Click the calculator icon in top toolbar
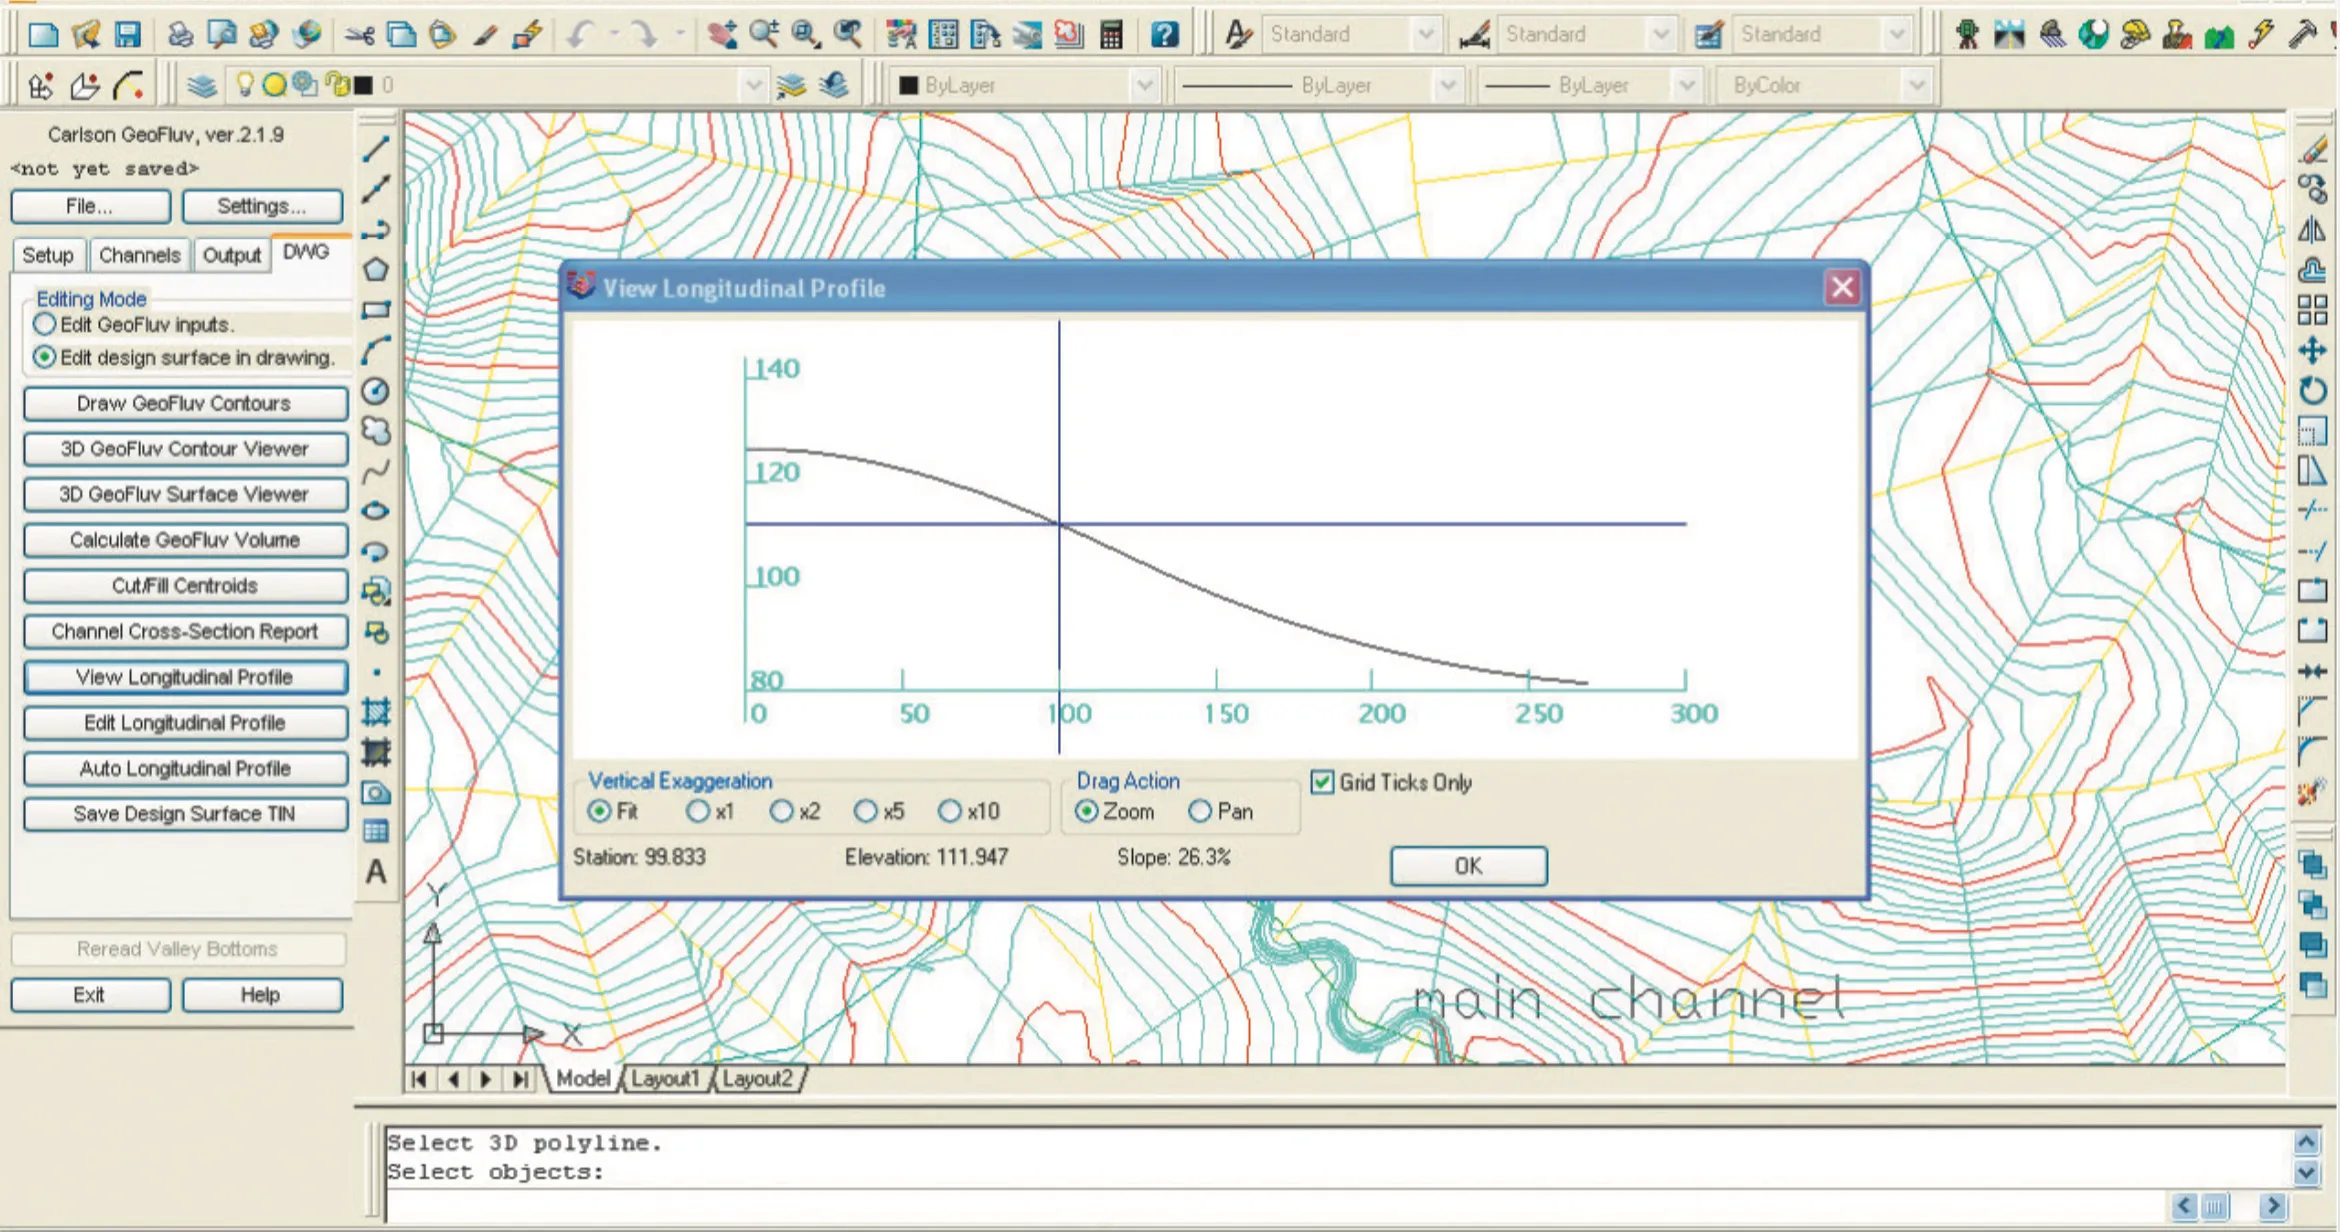2340x1232 pixels. point(1111,35)
